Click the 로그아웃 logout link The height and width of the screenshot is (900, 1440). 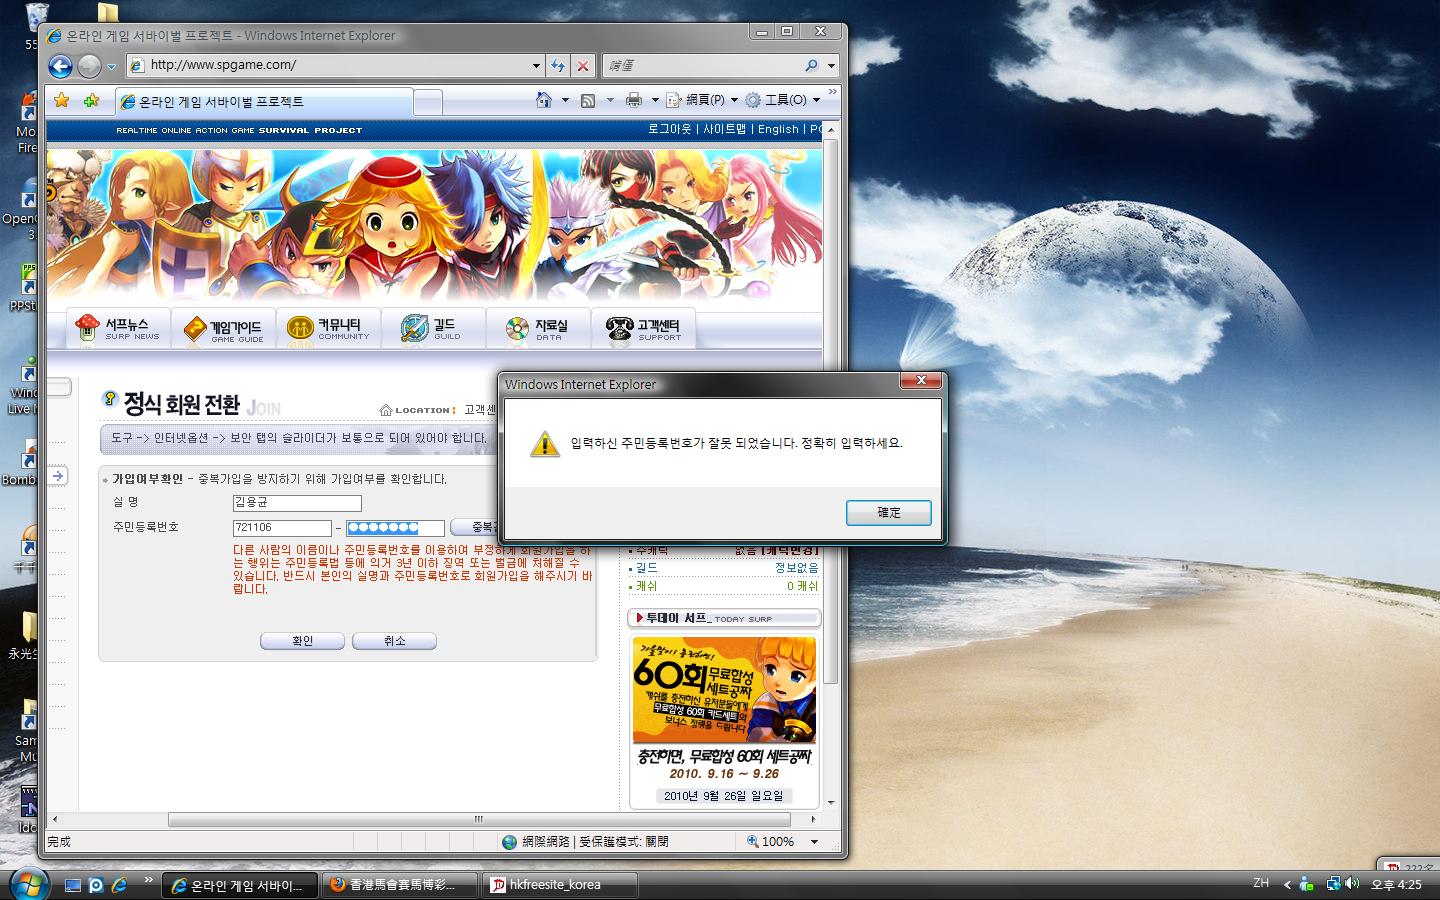[x=670, y=129]
